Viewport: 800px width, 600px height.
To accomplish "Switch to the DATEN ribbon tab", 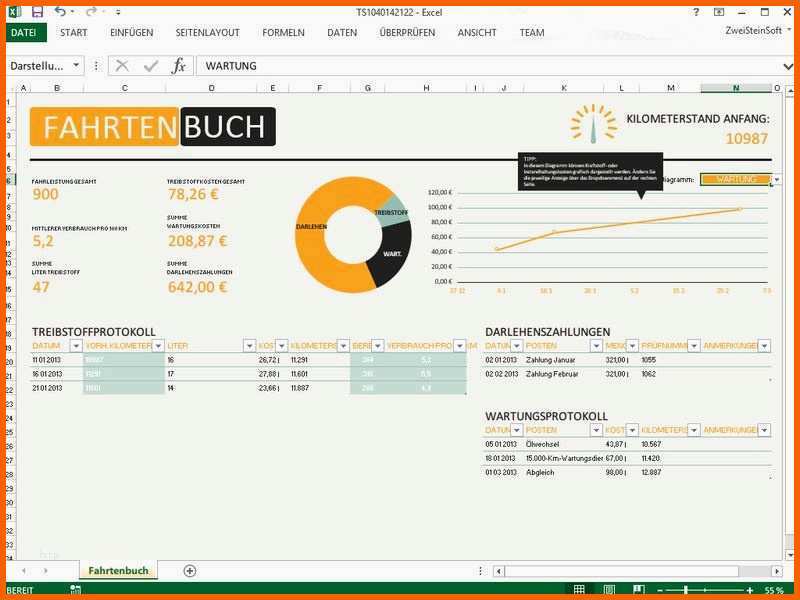I will click(342, 33).
